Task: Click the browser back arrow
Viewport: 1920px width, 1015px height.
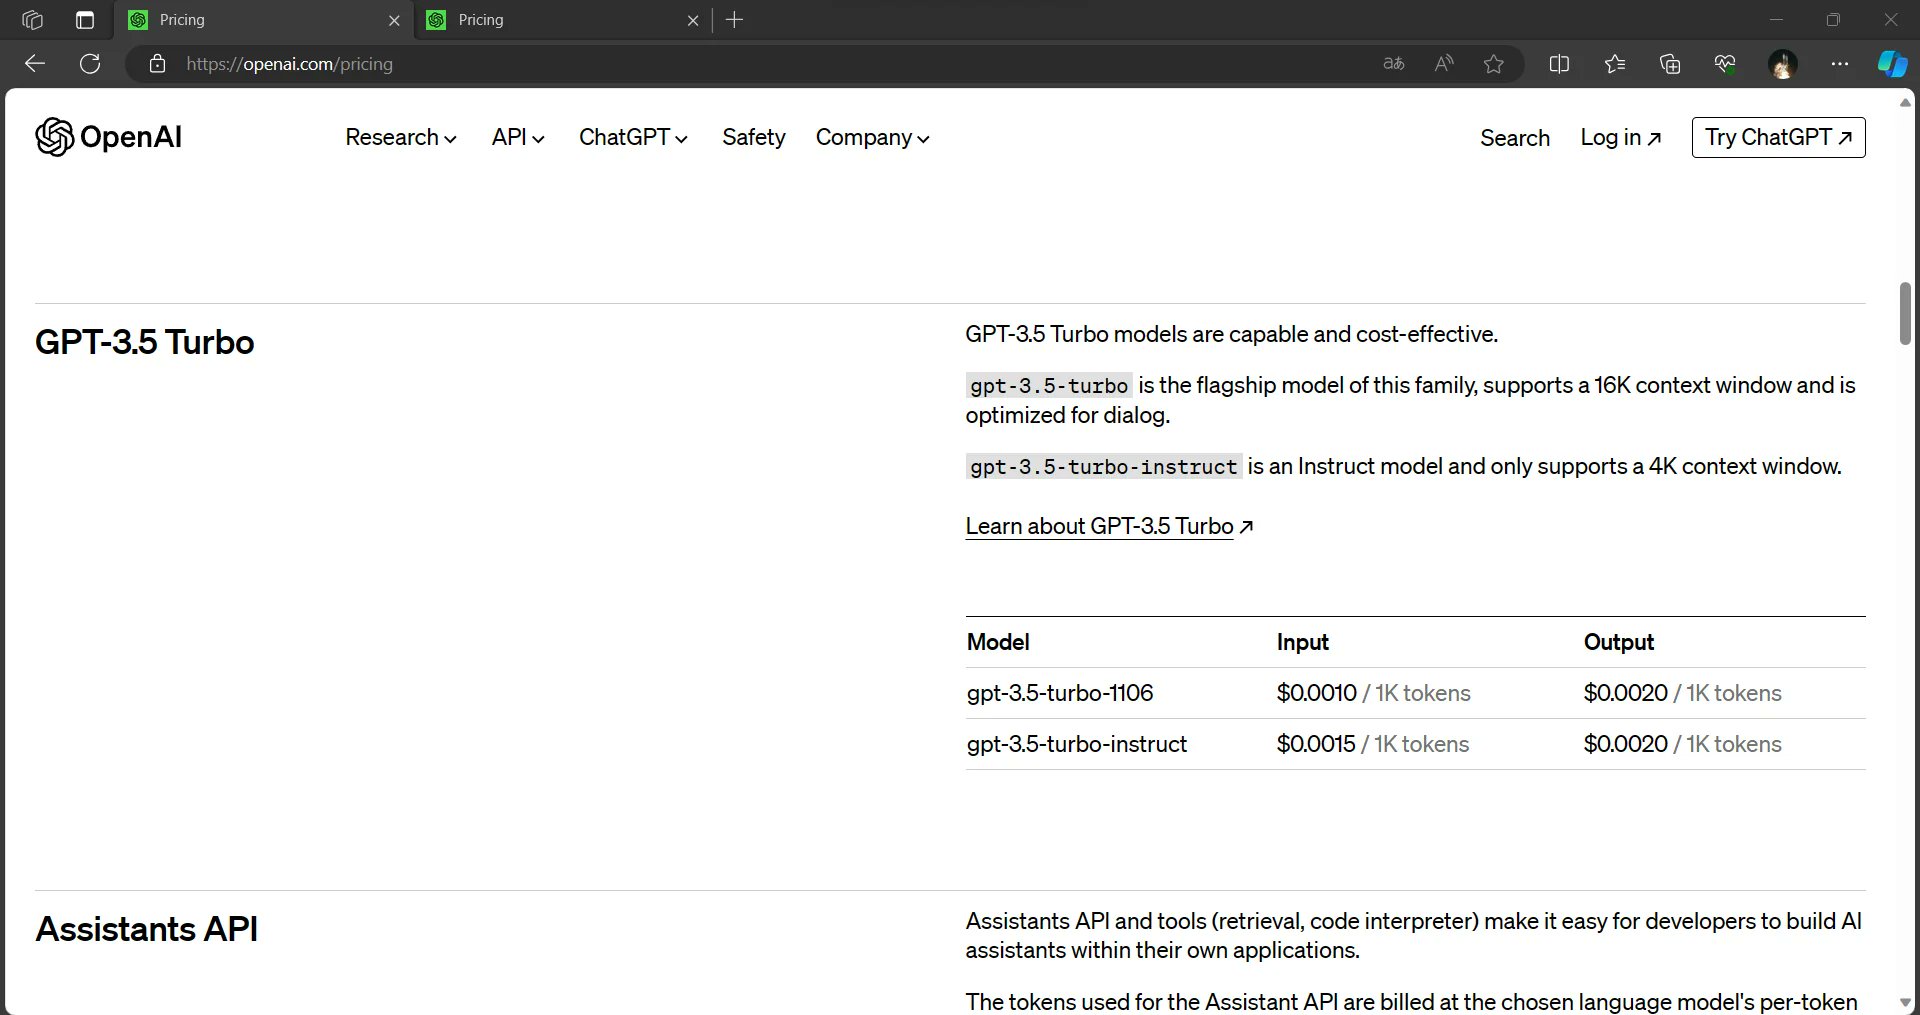Action: (35, 64)
